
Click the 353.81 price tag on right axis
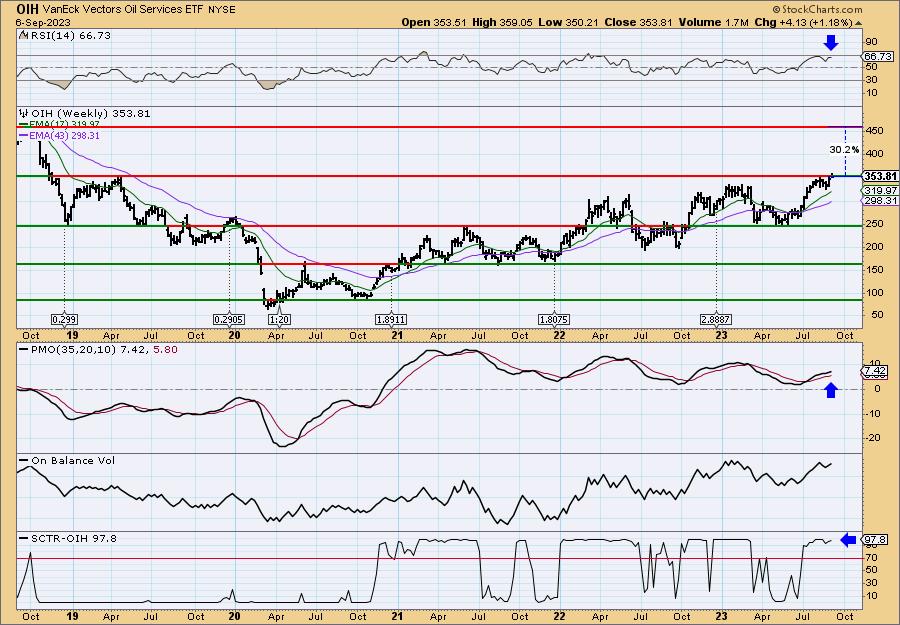[880, 176]
